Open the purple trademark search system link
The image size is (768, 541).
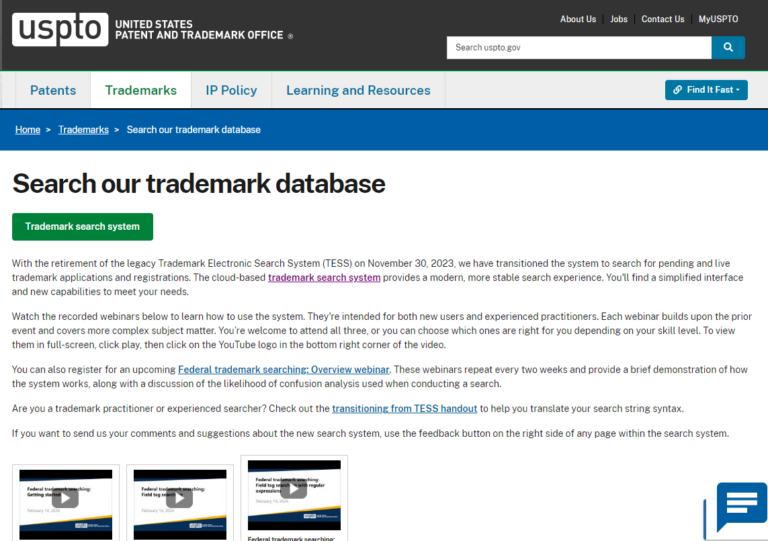coord(324,278)
